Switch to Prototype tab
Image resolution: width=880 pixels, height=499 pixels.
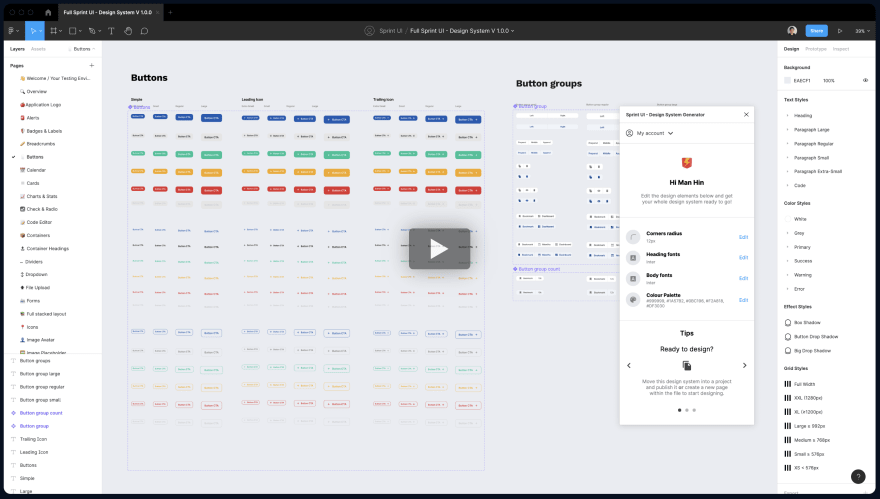click(816, 49)
